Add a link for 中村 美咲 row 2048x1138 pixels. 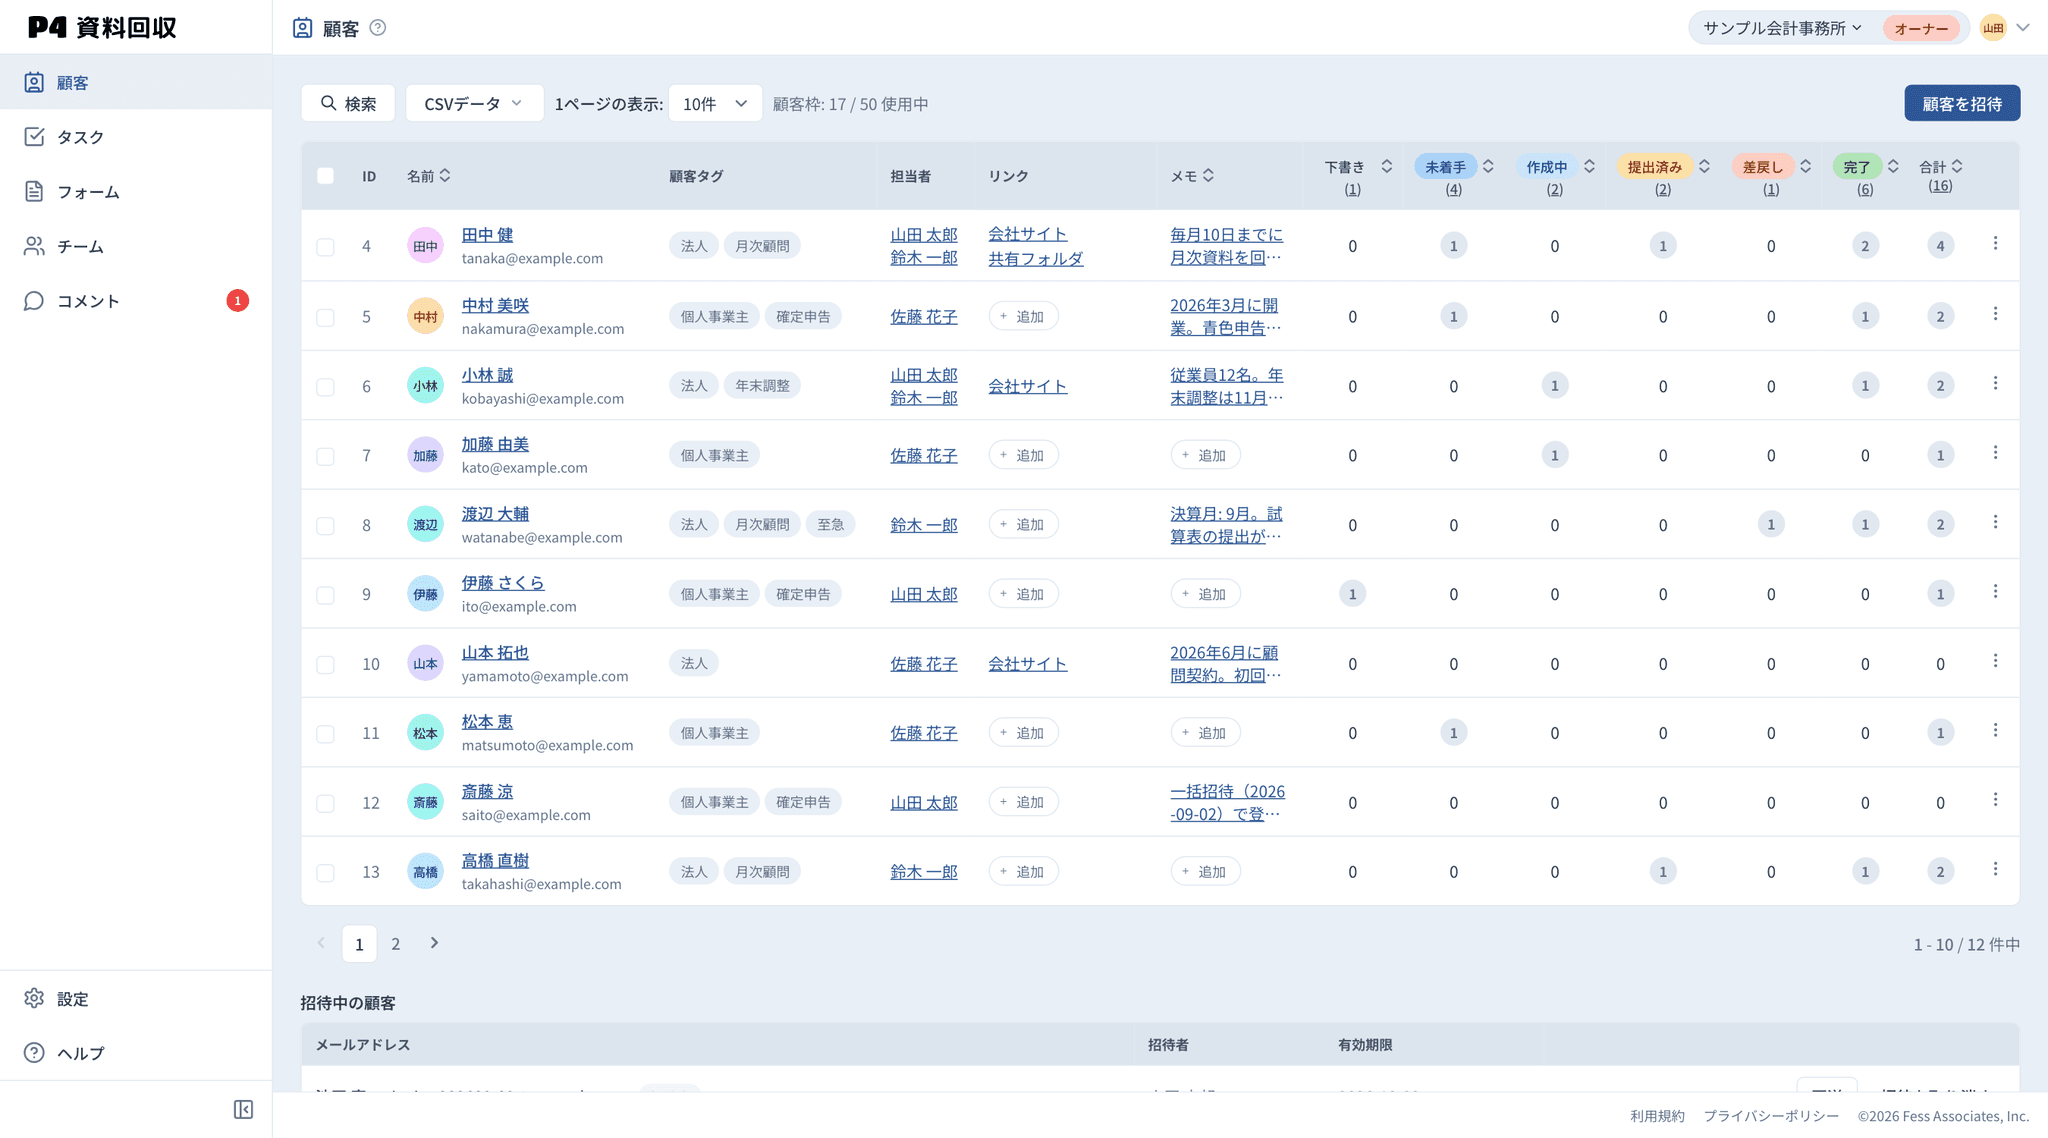(1023, 316)
